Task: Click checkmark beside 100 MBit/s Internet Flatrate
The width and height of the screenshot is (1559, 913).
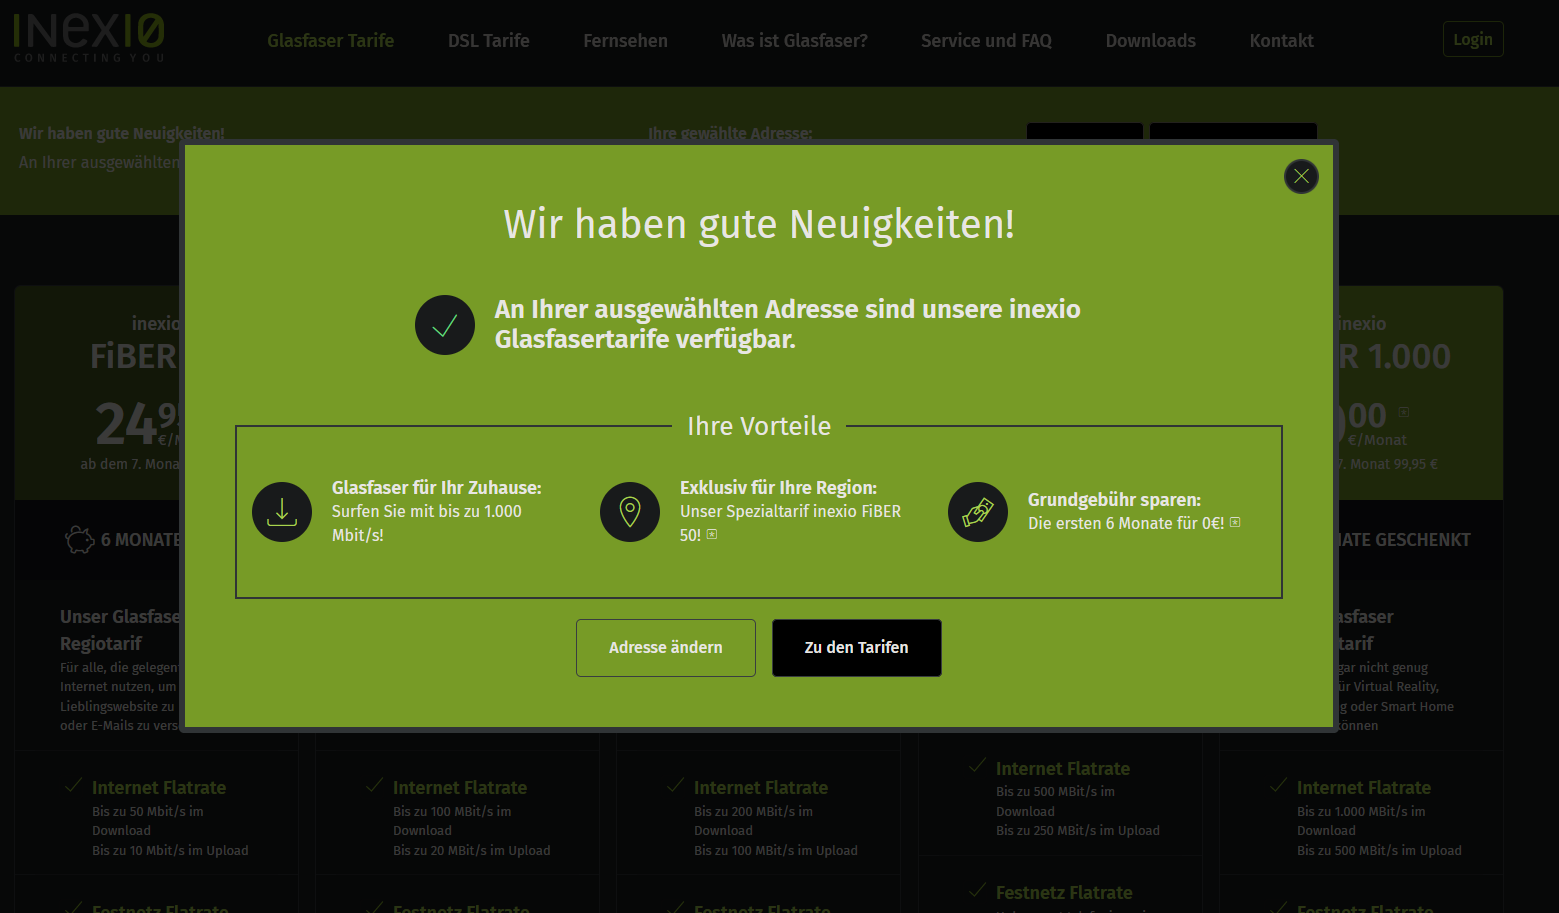Action: (x=374, y=786)
